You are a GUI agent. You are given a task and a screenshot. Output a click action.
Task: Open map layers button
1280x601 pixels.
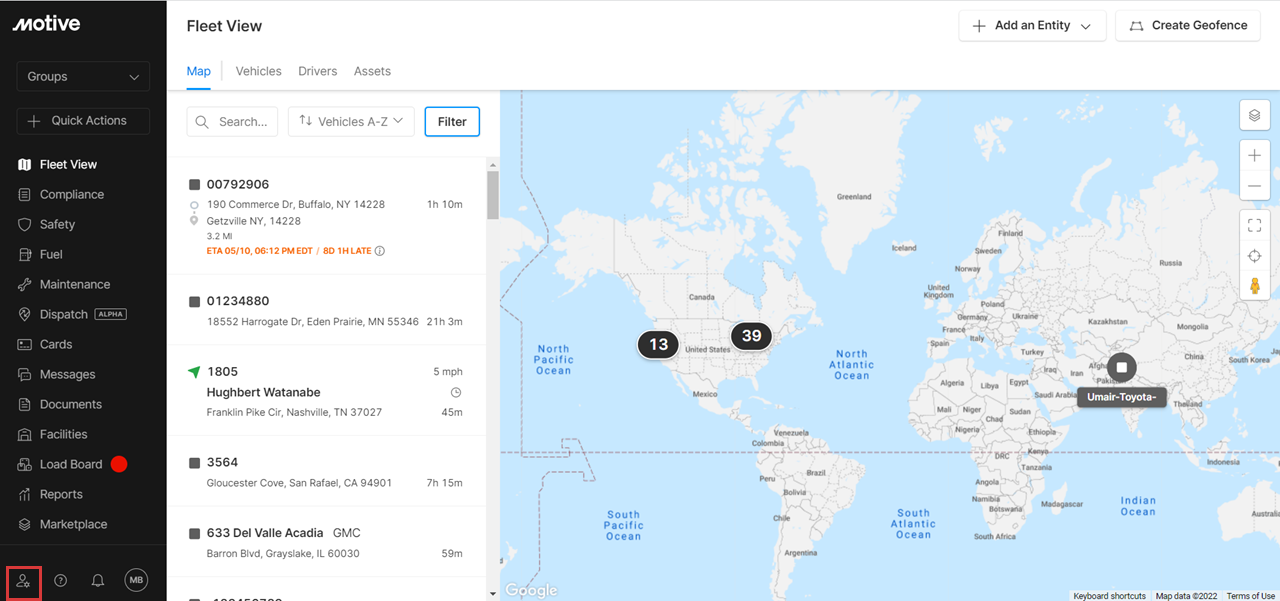pos(1255,116)
